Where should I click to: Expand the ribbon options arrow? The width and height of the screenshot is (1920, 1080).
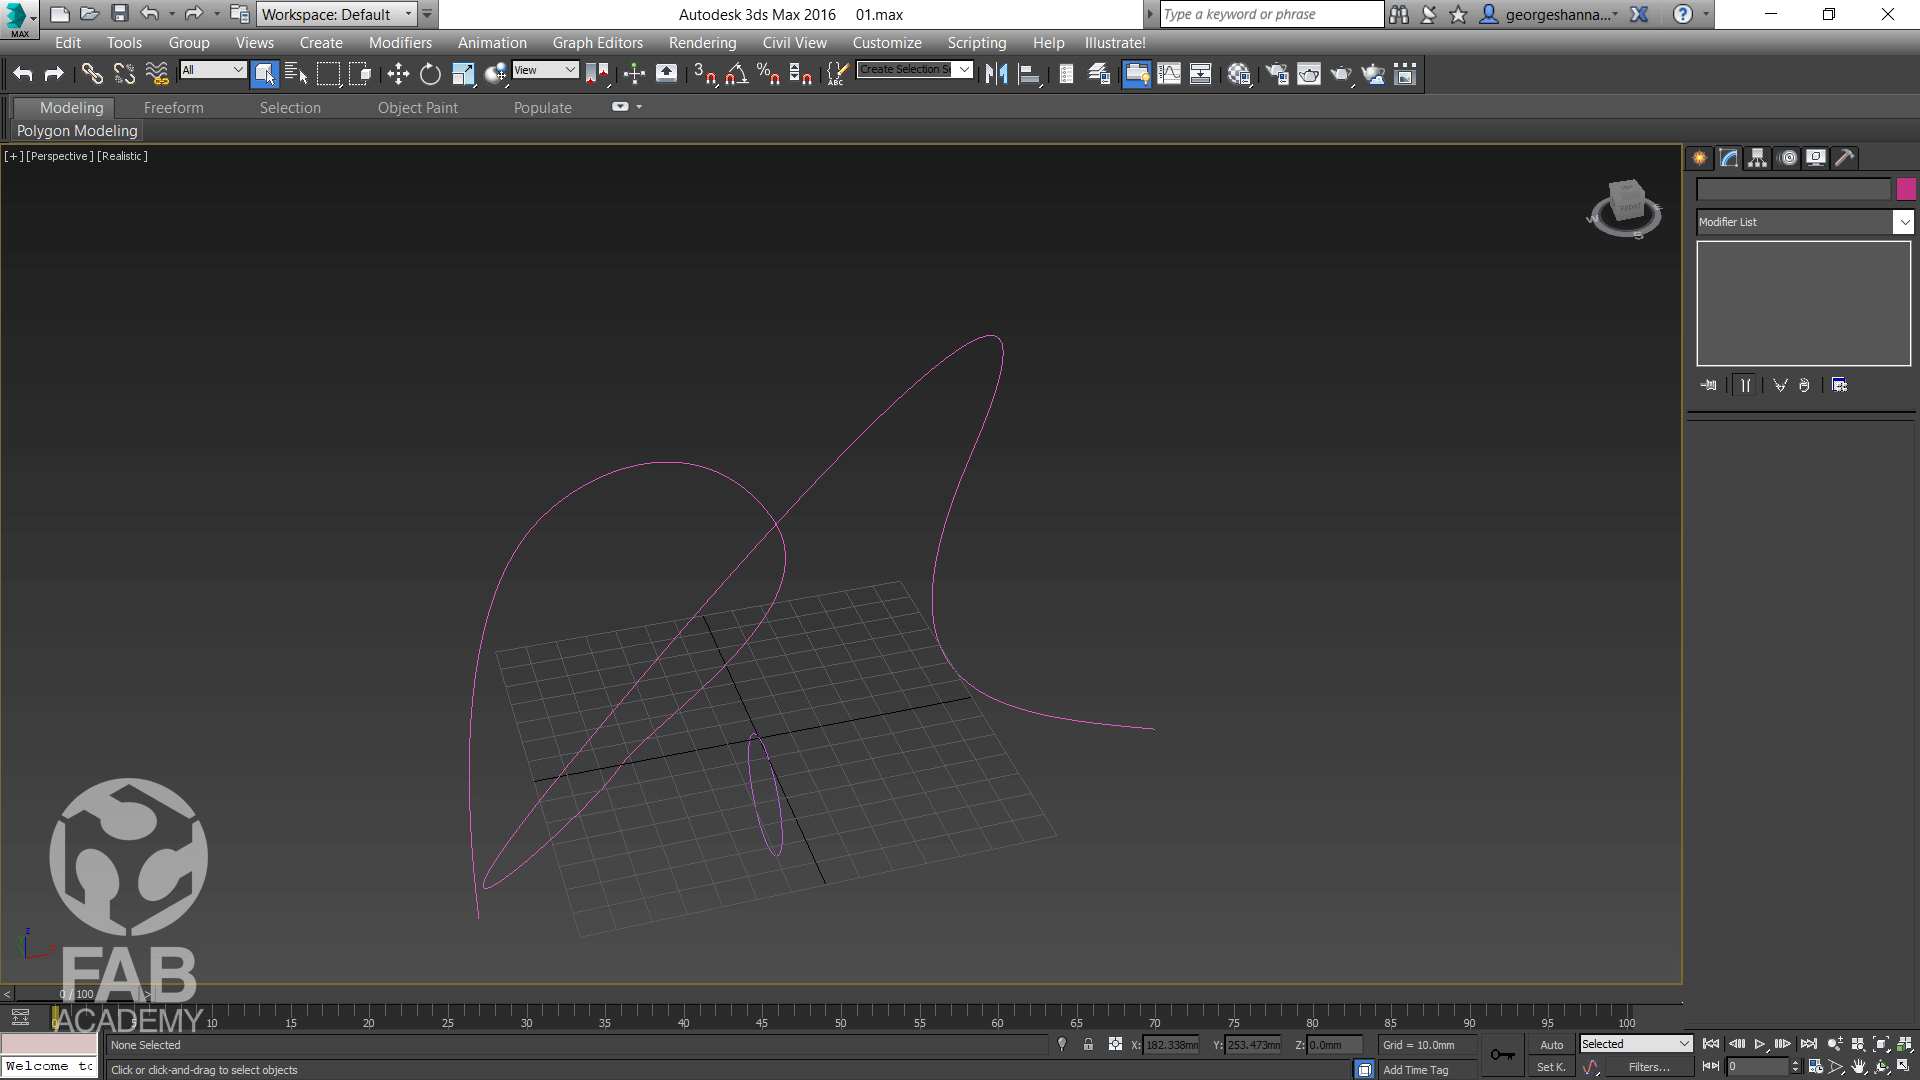pyautogui.click(x=639, y=107)
